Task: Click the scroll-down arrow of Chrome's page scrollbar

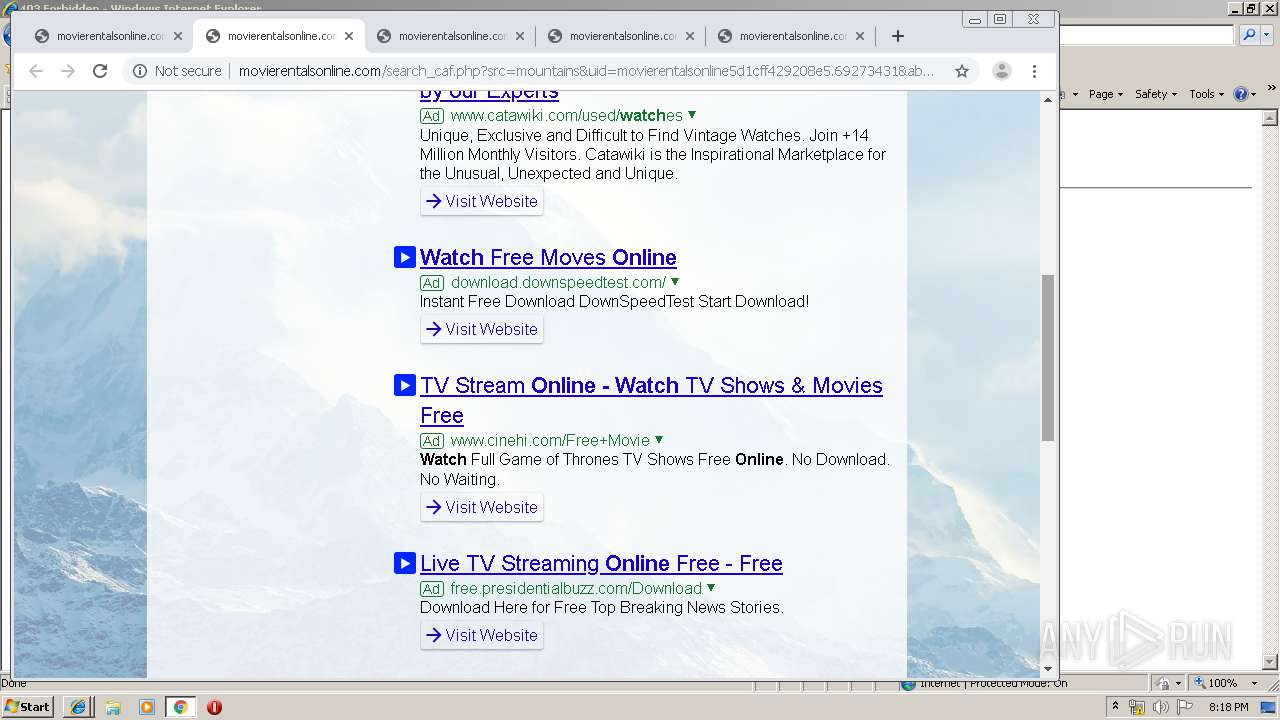Action: pyautogui.click(x=1048, y=669)
